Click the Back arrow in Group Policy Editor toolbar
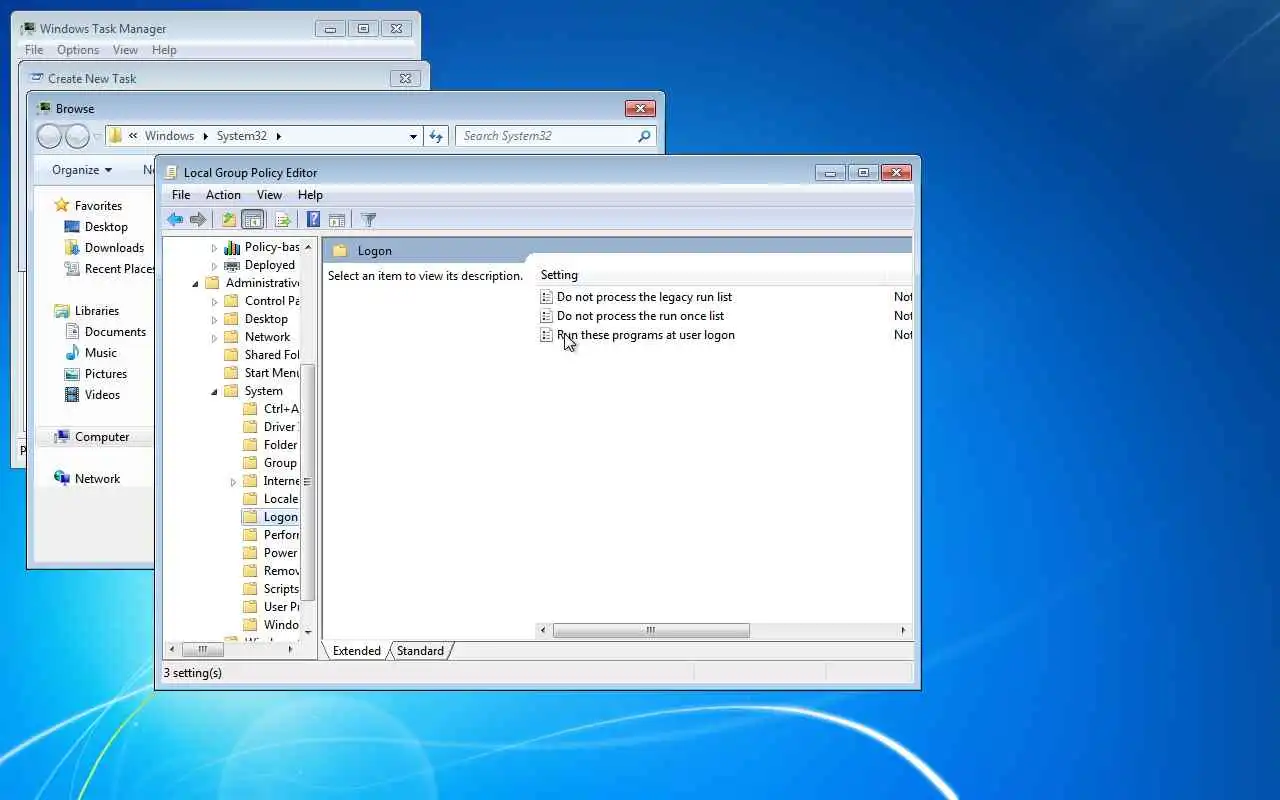This screenshot has height=800, width=1280. pyautogui.click(x=175, y=220)
